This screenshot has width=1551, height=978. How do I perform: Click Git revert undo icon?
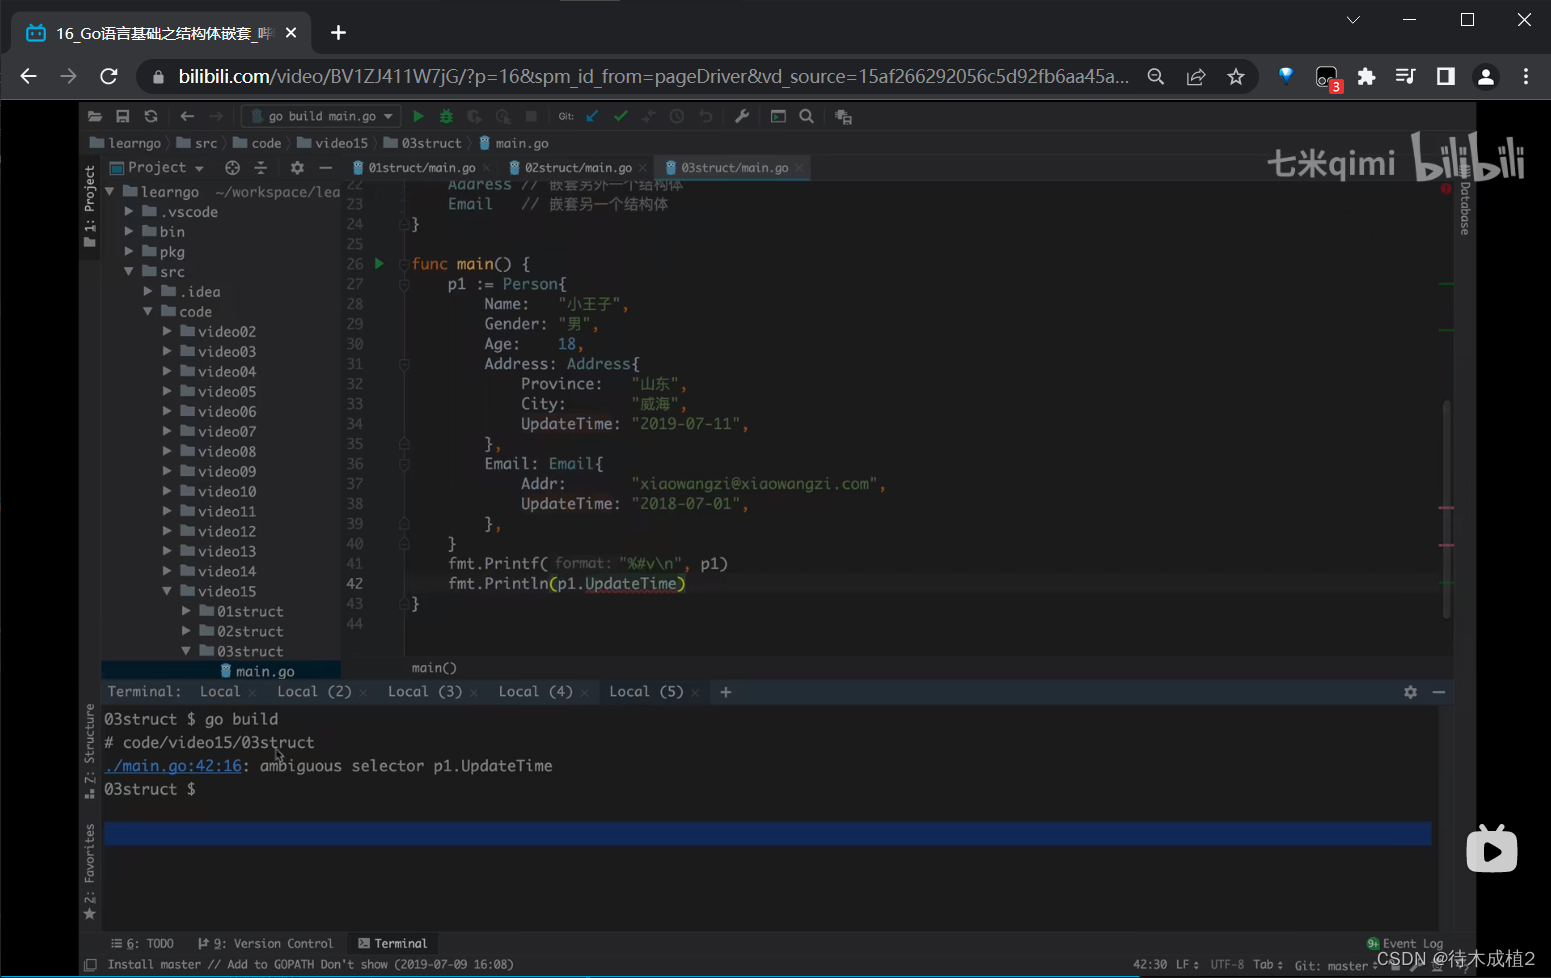[x=706, y=117]
